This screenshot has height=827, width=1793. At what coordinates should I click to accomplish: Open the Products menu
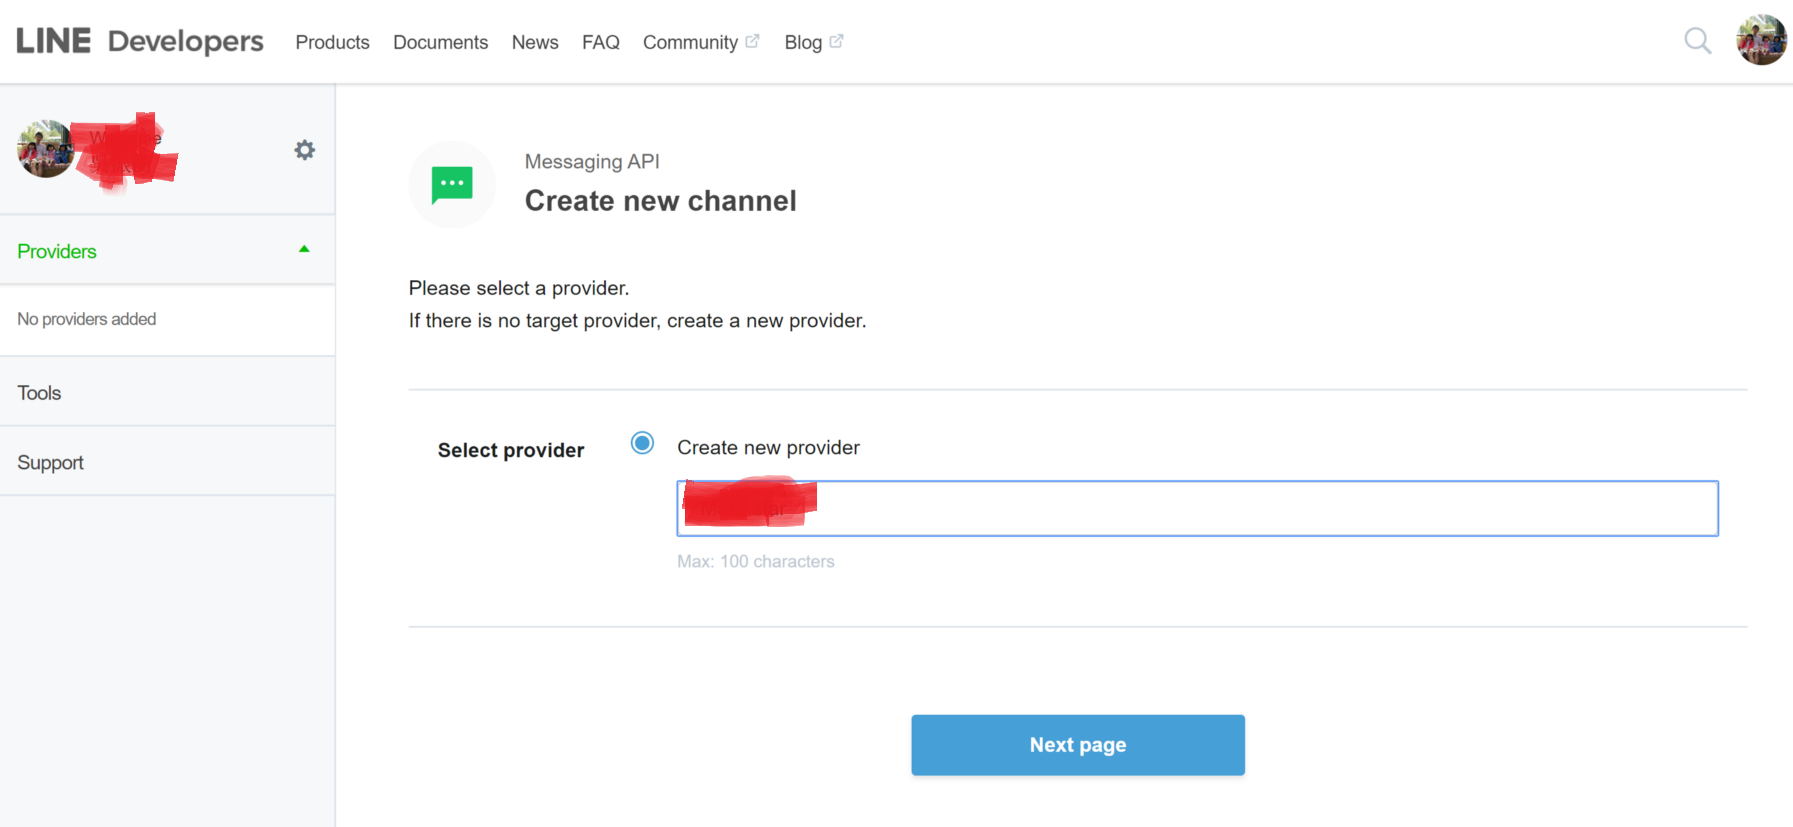tap(332, 42)
